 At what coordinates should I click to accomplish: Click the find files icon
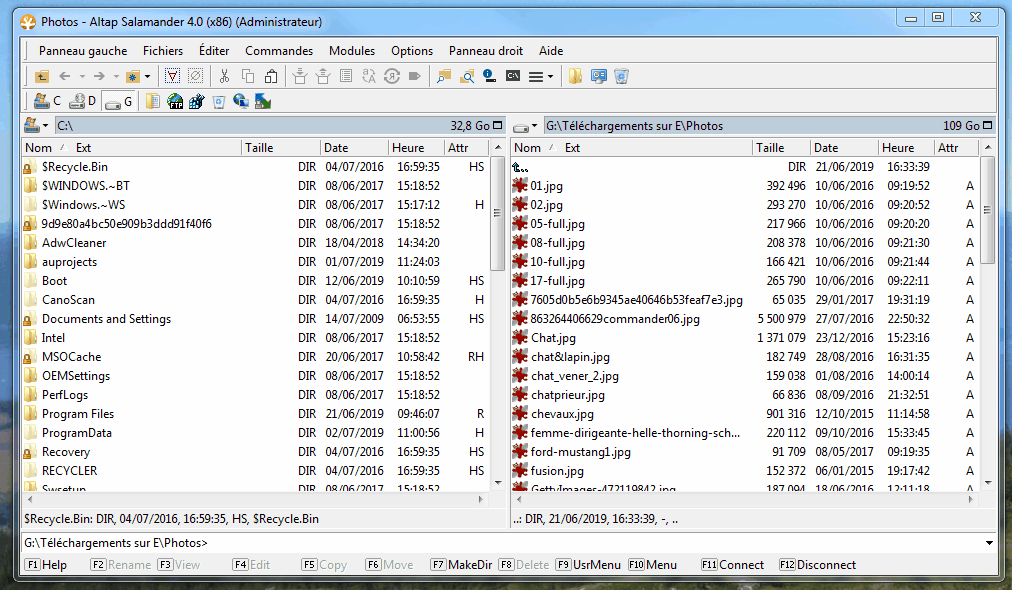[x=467, y=76]
